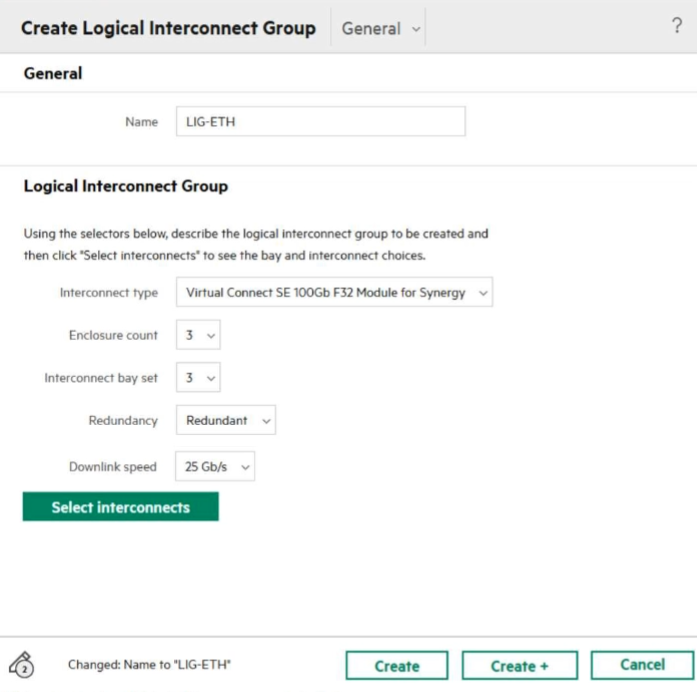Viewport: 697px width, 692px height.
Task: Click the Name field containing LIG-ETH
Action: pyautogui.click(x=320, y=122)
